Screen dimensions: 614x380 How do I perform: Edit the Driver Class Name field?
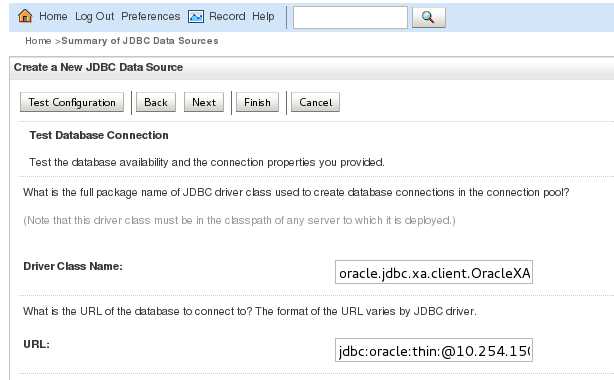pyautogui.click(x=434, y=272)
